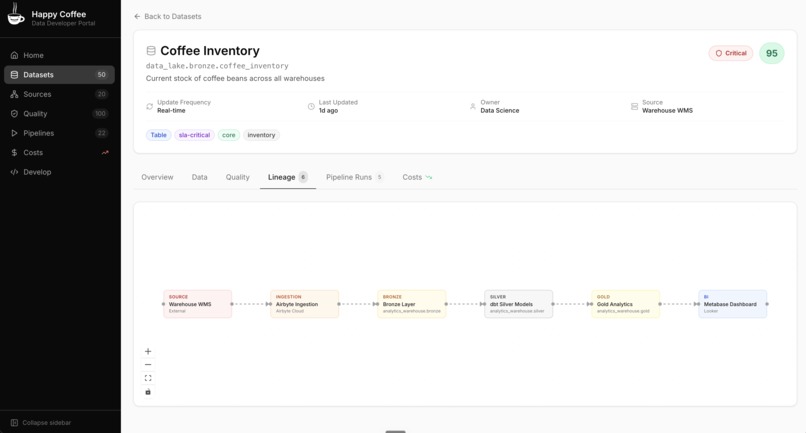
Task: Click the Owner person icon
Action: click(472, 106)
